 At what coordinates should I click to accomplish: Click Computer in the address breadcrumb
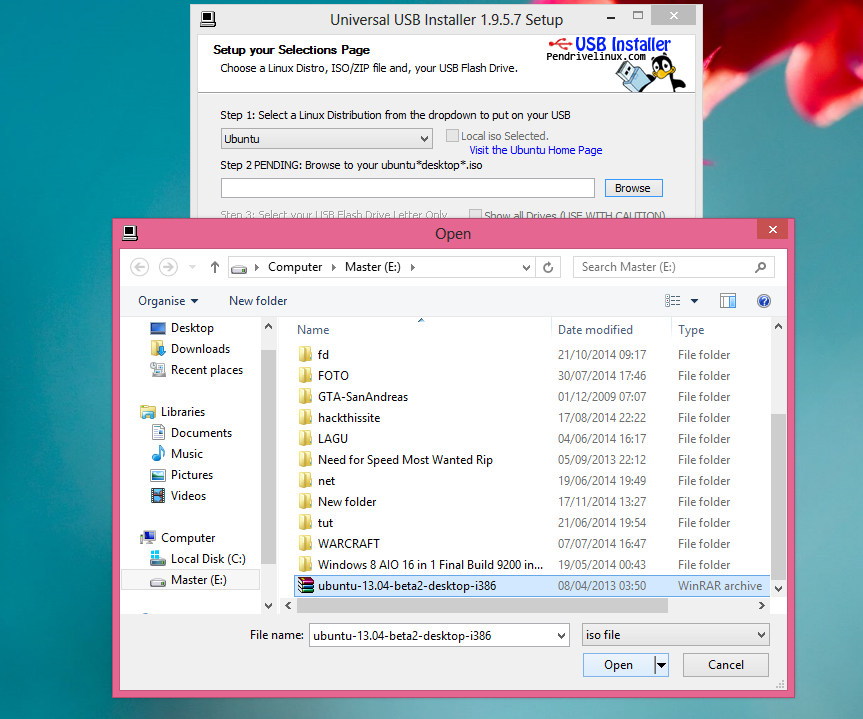point(295,267)
